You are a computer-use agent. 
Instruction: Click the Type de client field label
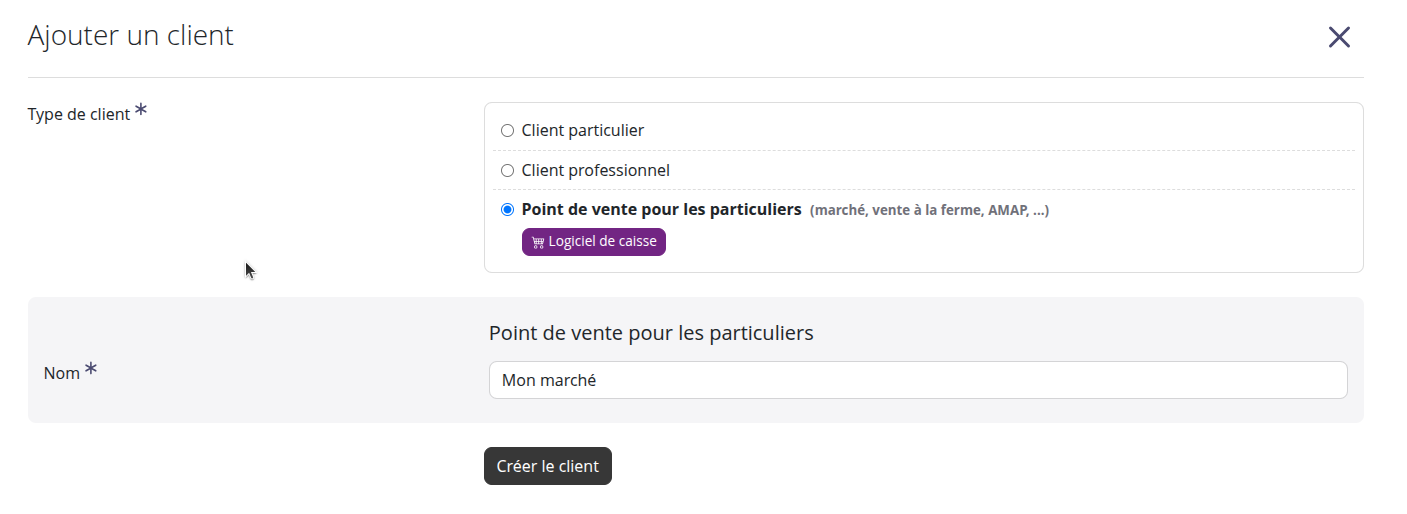[79, 115]
